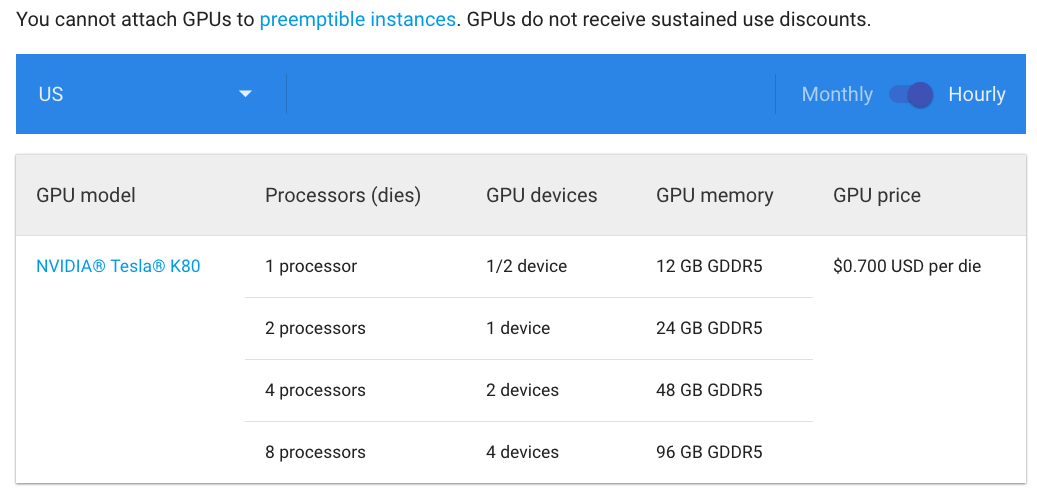Click the GPU model column header
Screen dimensions: 1037x492
point(86,195)
